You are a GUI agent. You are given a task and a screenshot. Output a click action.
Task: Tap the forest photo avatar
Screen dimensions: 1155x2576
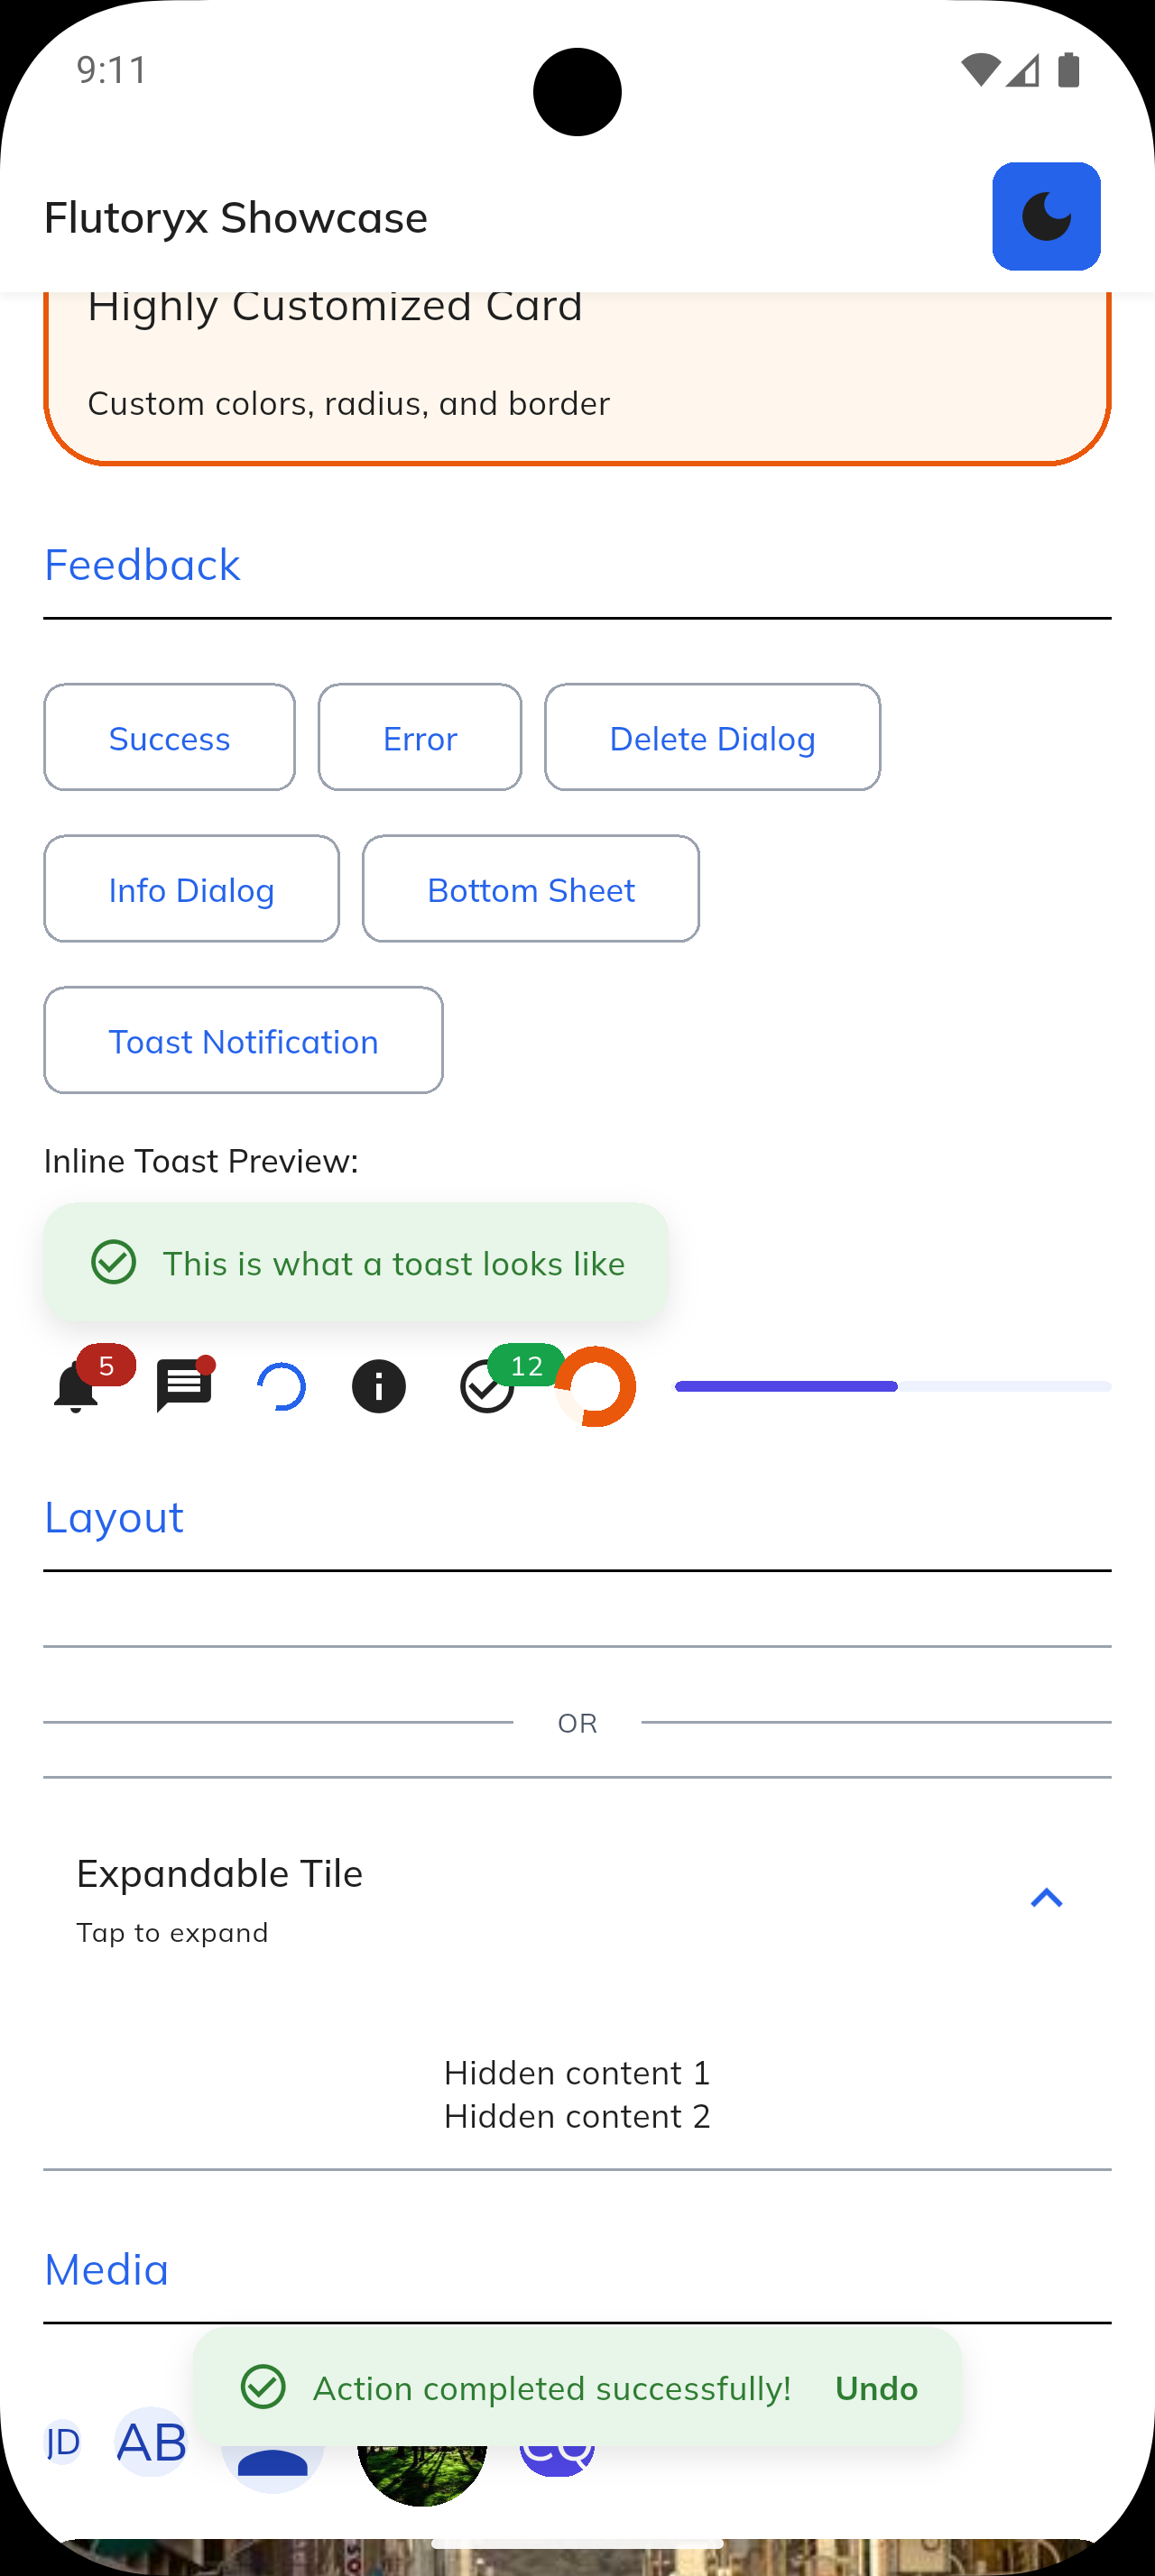coord(423,2467)
